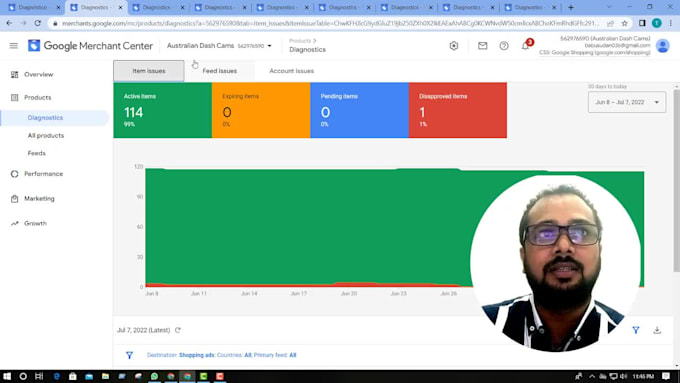Click the filter icon before Destination
Viewport: 680px width, 383px height.
(129, 355)
